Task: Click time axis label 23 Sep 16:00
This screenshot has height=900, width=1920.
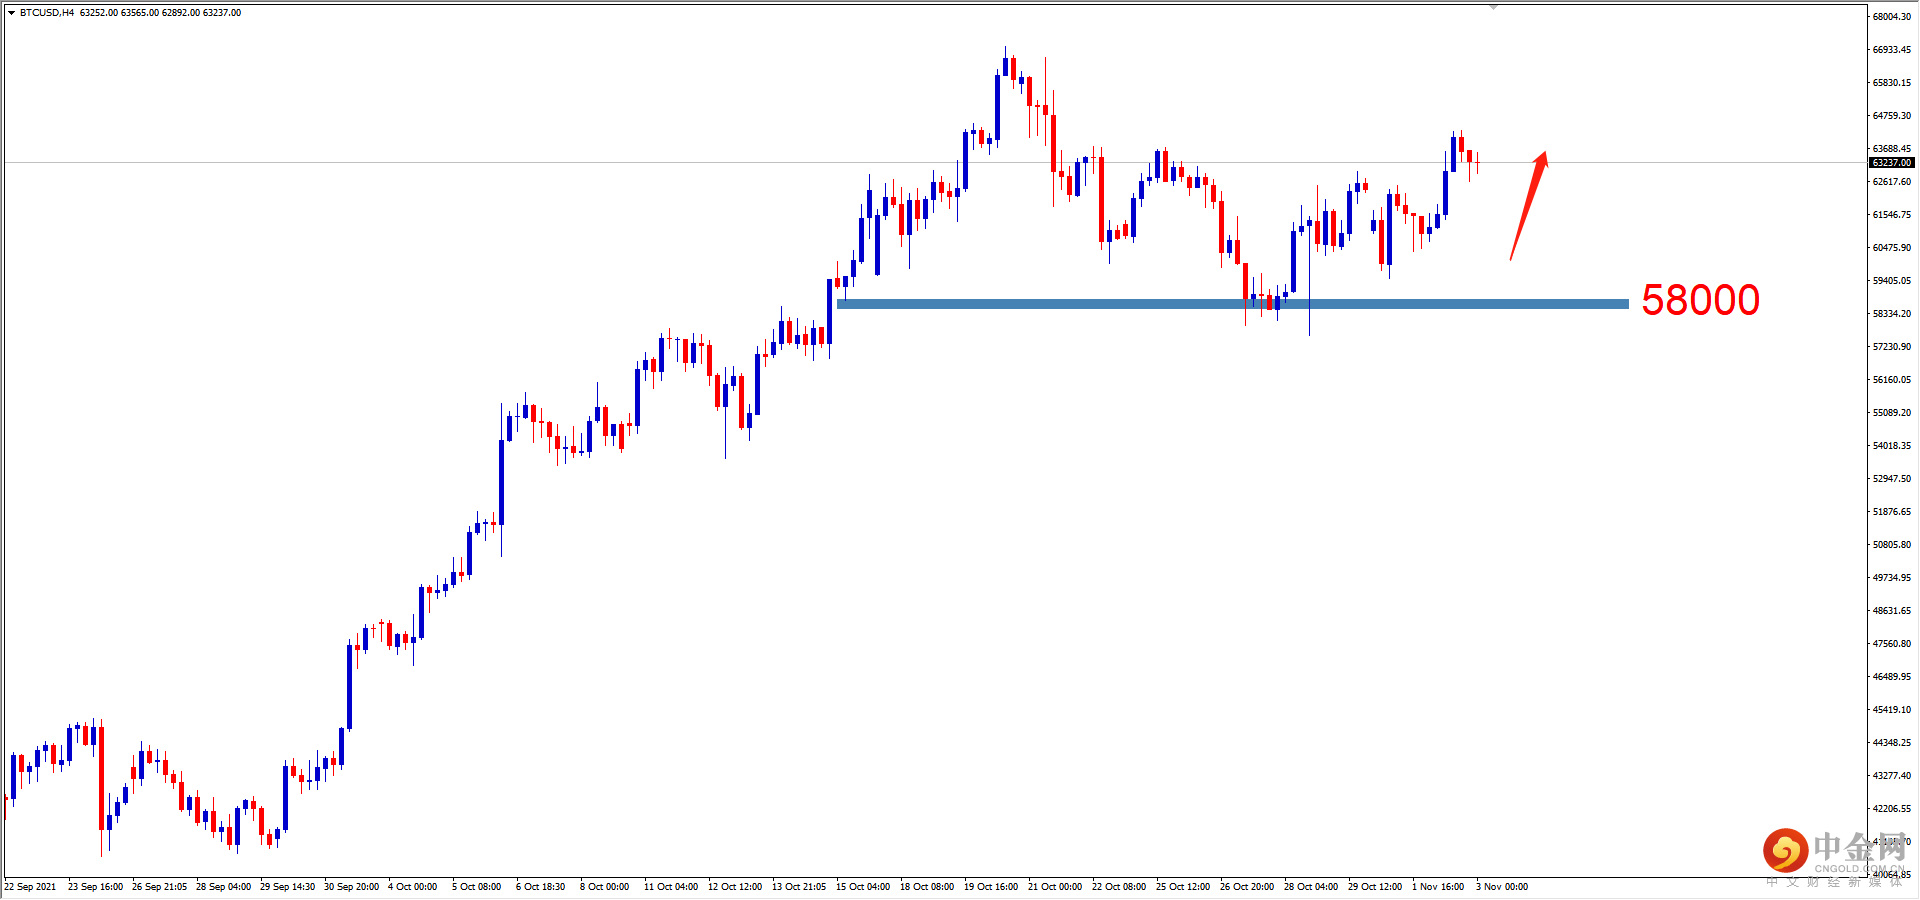Action: 95,887
